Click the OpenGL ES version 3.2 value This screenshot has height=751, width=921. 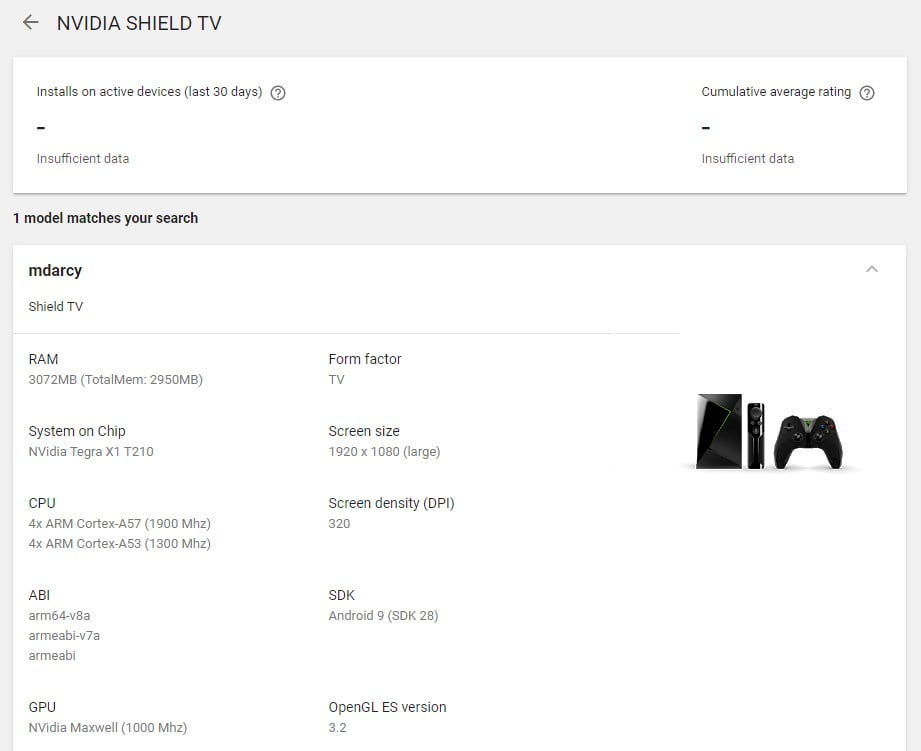click(x=337, y=728)
